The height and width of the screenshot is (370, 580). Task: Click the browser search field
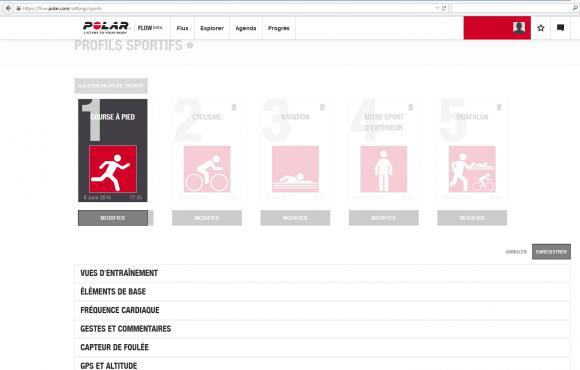pos(512,8)
